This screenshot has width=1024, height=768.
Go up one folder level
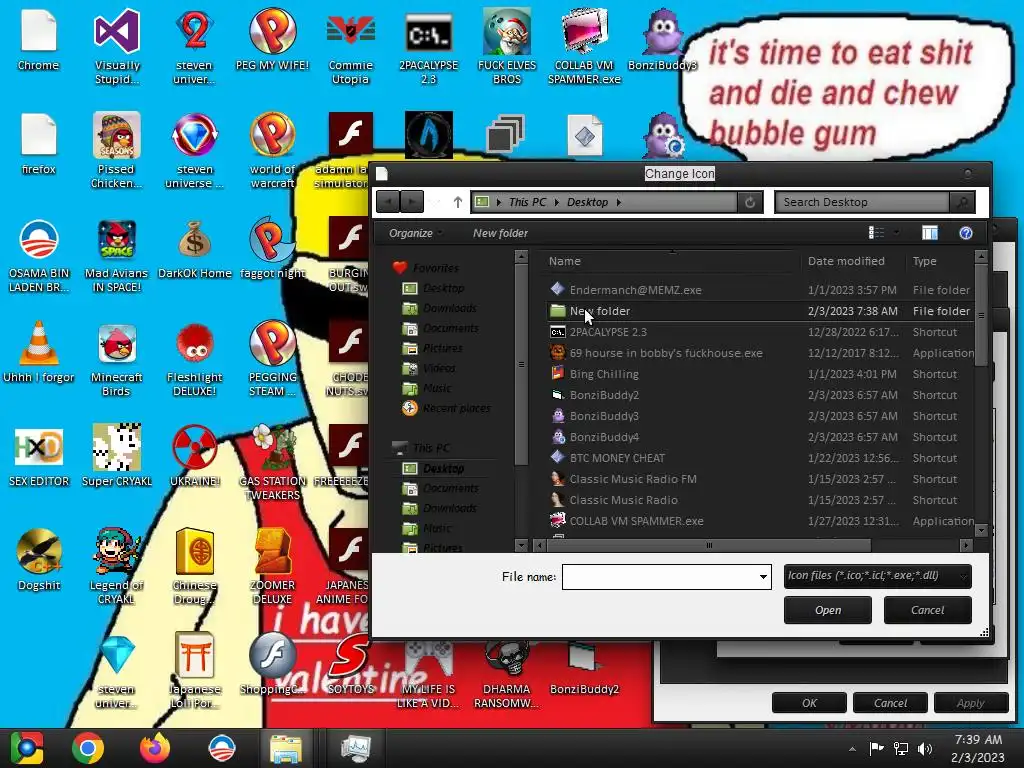[x=458, y=202]
